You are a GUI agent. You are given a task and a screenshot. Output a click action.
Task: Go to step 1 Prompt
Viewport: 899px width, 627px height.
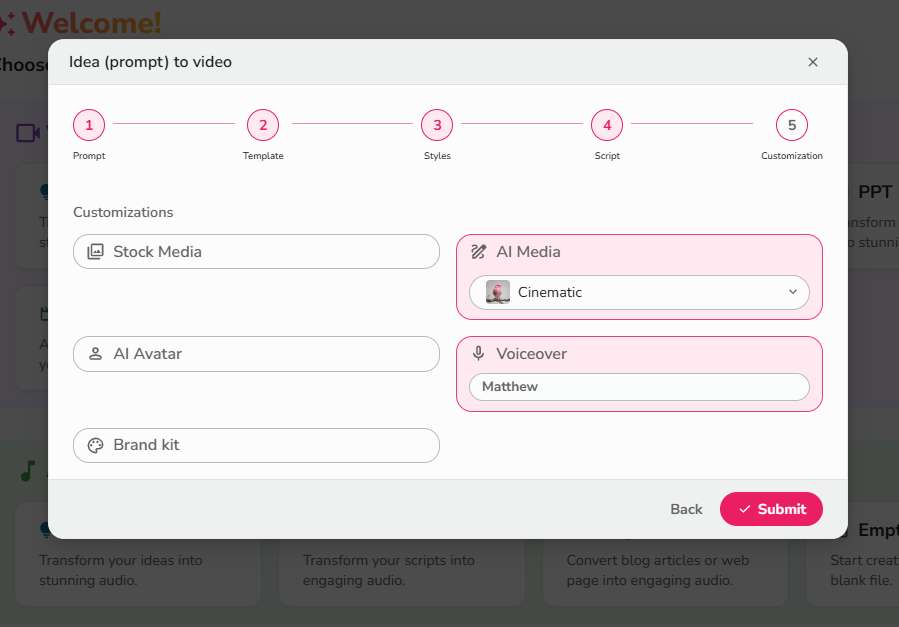coord(89,125)
